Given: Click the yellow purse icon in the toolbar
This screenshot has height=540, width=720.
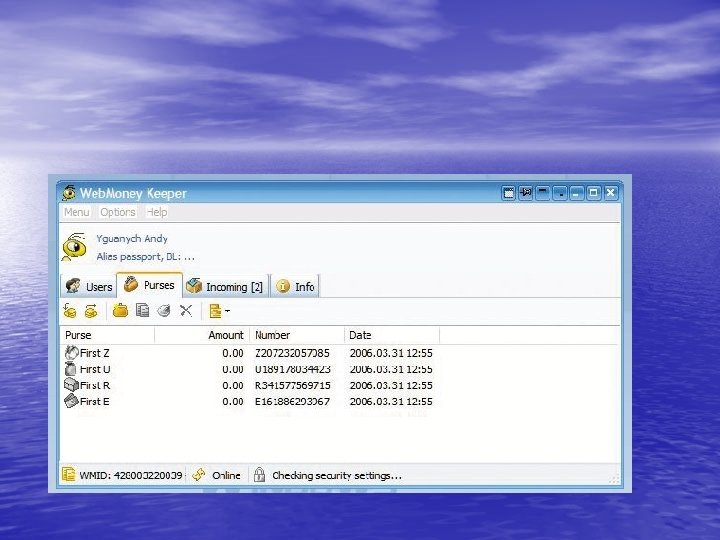Looking at the screenshot, I should [120, 311].
